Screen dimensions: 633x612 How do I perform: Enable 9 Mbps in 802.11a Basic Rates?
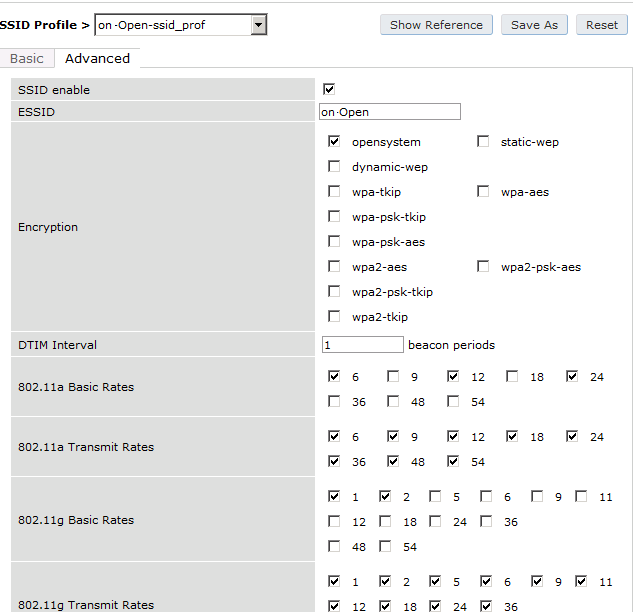(x=393, y=377)
